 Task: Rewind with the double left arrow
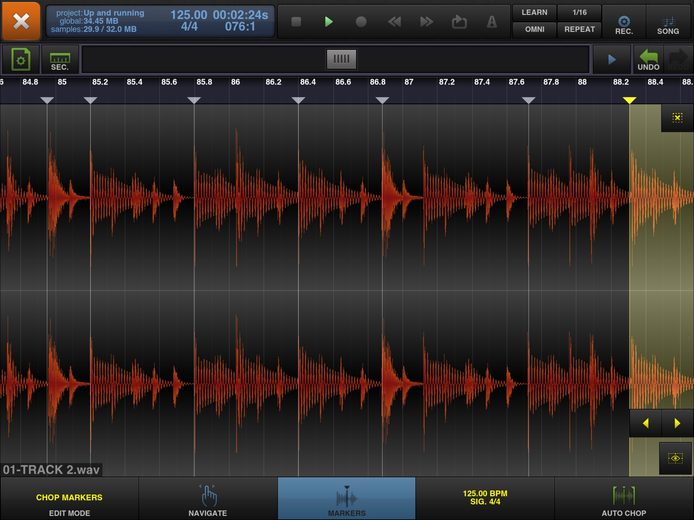point(394,22)
